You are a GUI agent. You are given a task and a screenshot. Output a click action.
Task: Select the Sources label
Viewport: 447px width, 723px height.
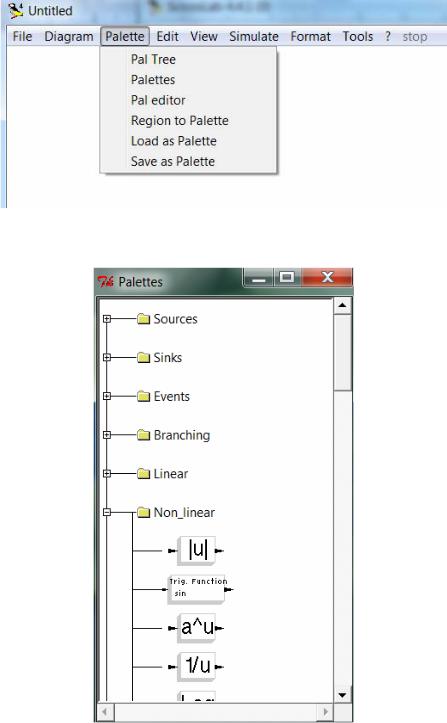[x=175, y=319]
